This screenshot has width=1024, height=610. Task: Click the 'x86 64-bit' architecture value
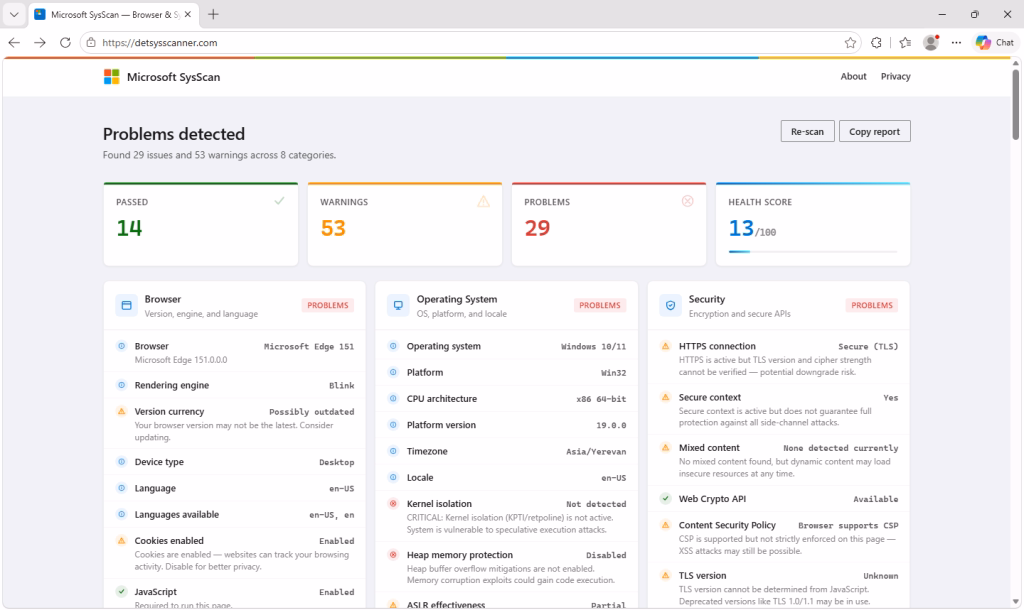[601, 399]
